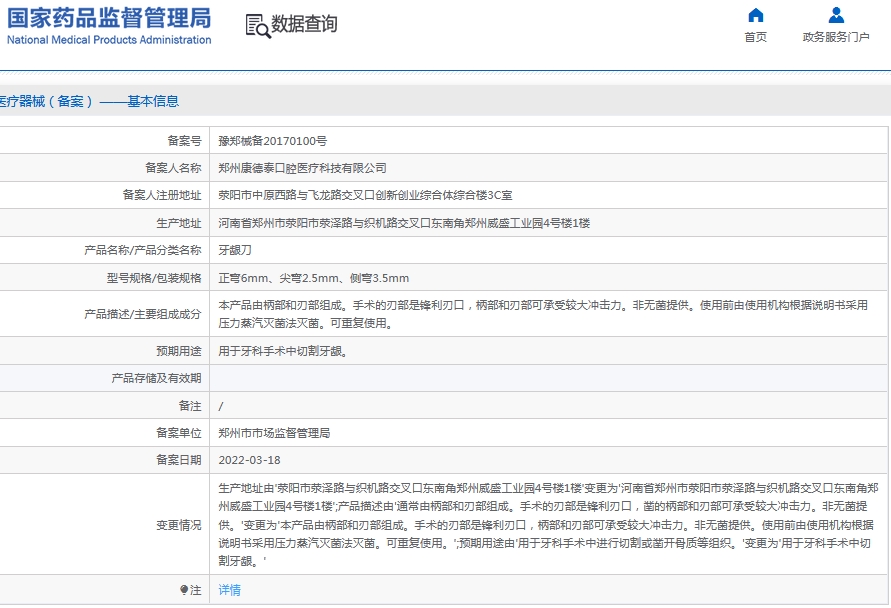Click the 产品存储及有效期 label
The height and width of the screenshot is (608, 891).
(156, 378)
